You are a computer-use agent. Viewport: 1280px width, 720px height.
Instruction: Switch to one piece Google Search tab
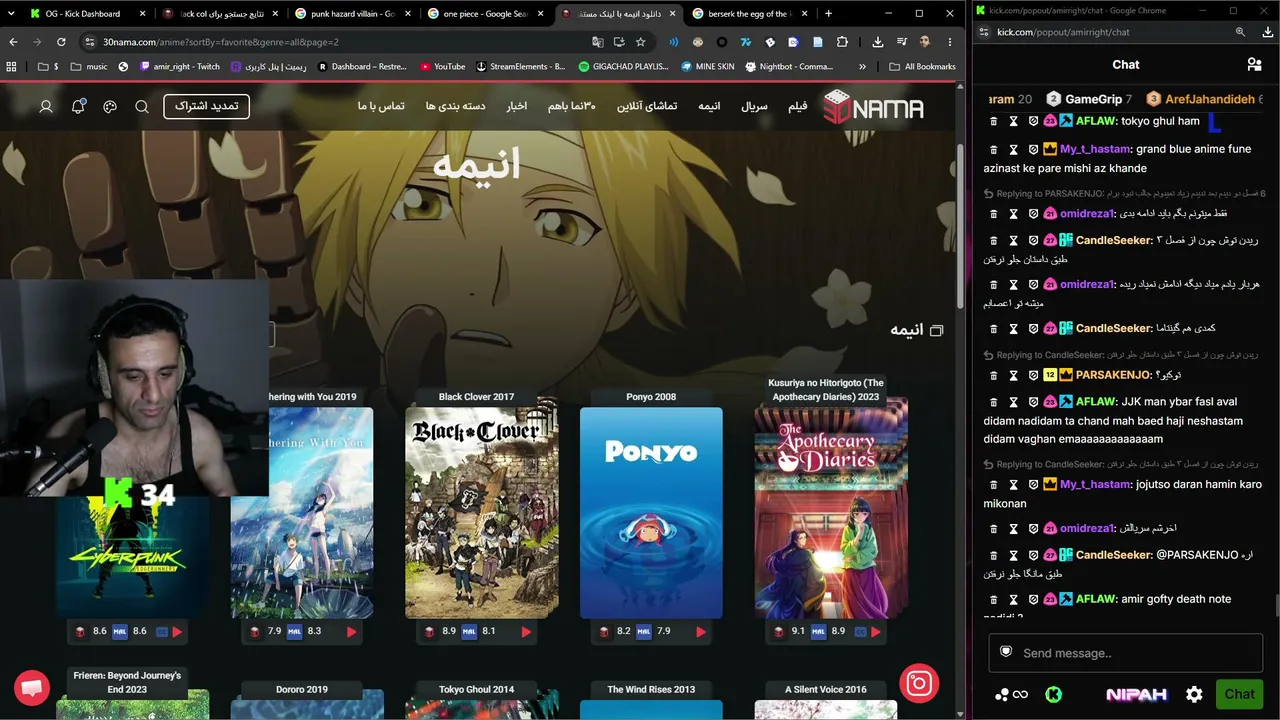coord(485,14)
